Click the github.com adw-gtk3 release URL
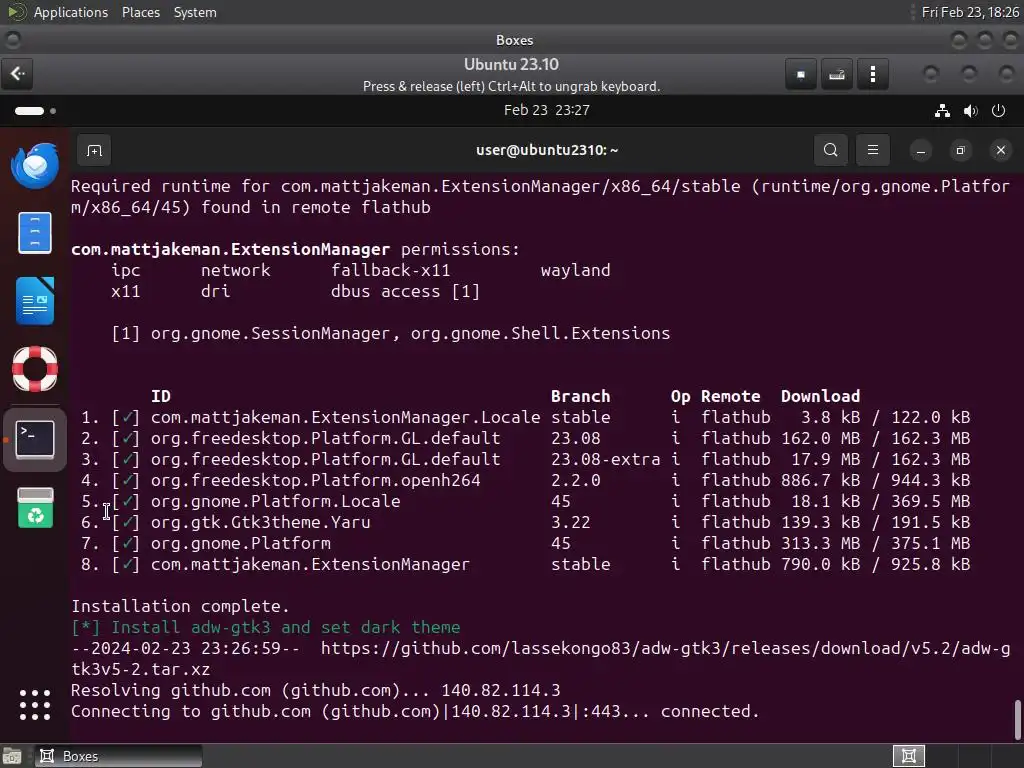This screenshot has width=1024, height=768. [541, 659]
